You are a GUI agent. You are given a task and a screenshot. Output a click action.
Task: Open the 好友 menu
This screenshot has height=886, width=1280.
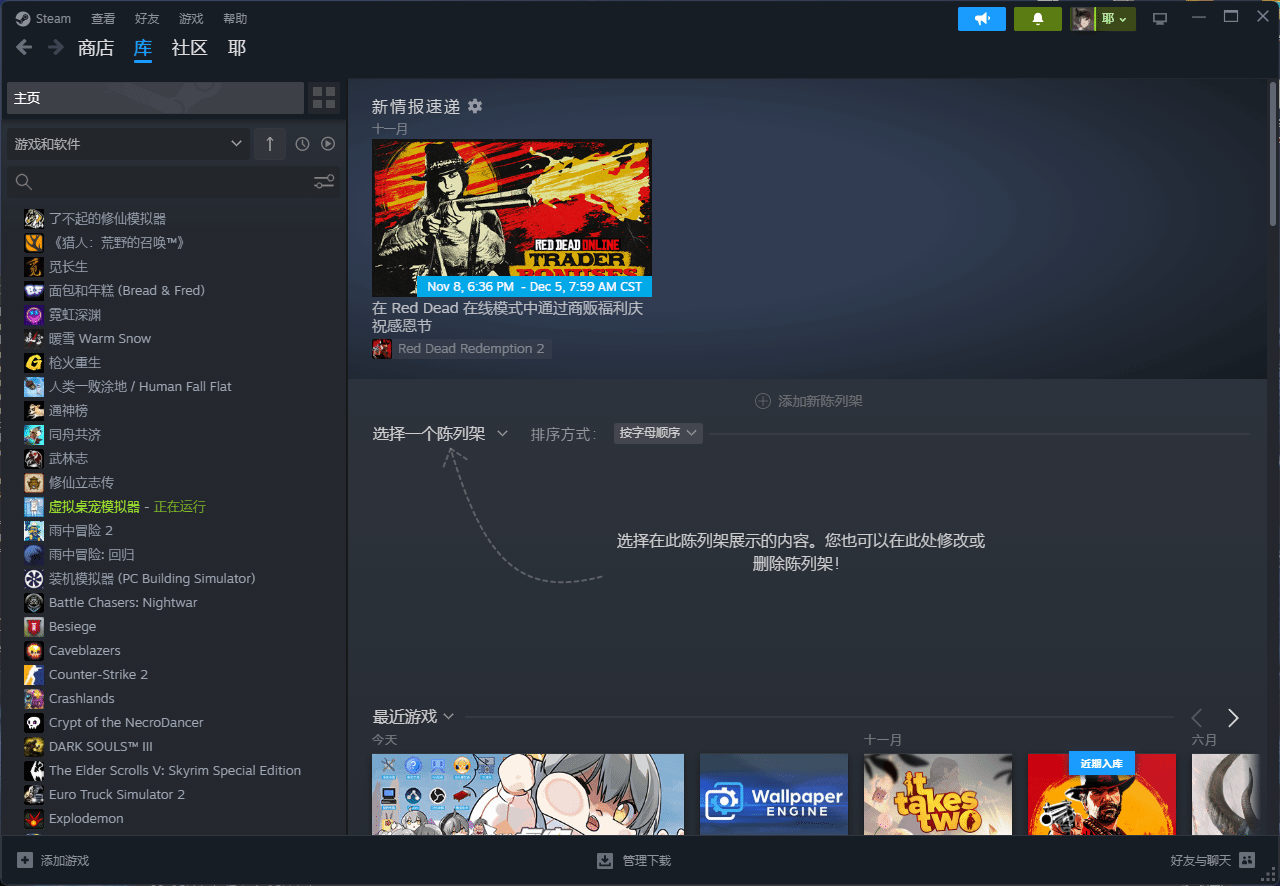pyautogui.click(x=146, y=19)
